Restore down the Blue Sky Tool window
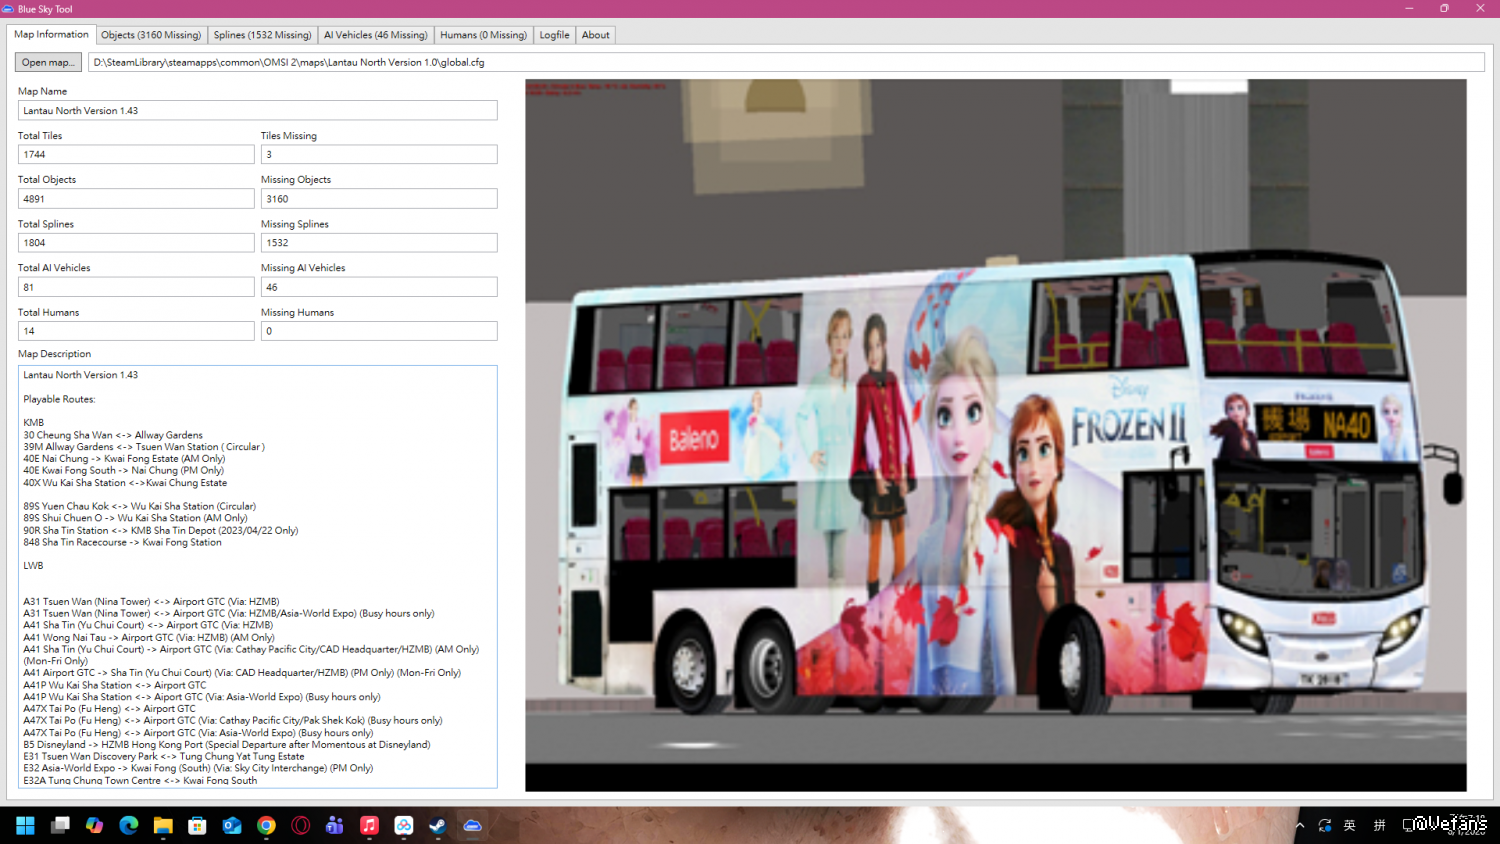This screenshot has width=1500, height=844. pyautogui.click(x=1445, y=8)
